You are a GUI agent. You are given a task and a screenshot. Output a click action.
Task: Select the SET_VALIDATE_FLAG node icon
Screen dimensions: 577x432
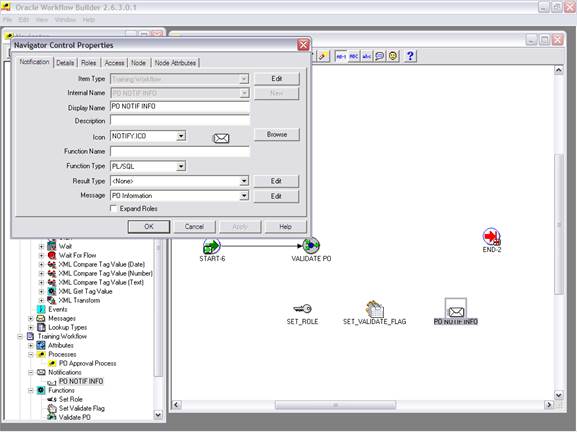pos(375,309)
